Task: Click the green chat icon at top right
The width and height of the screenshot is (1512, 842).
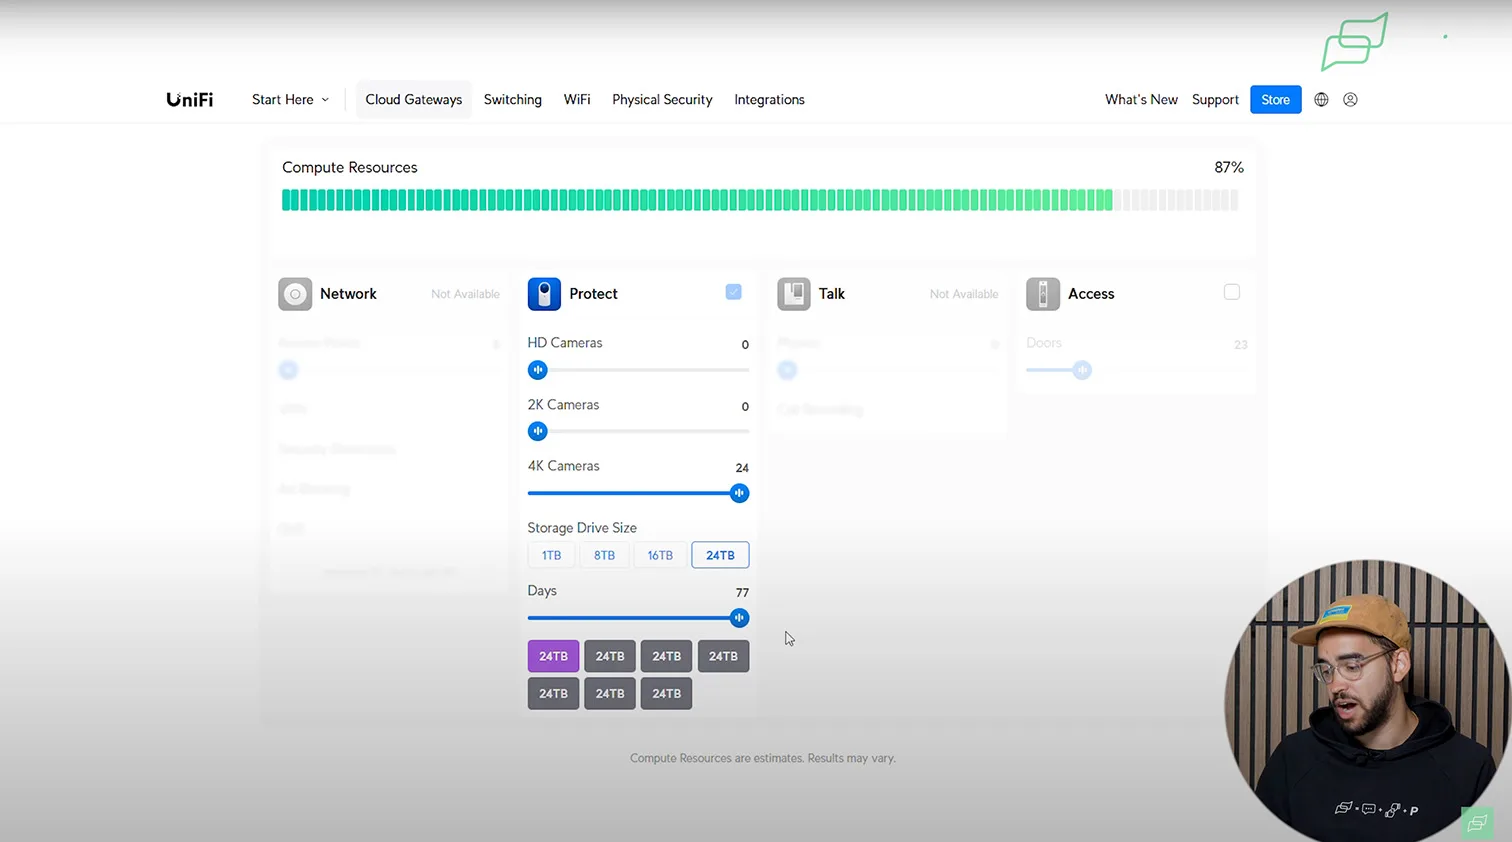Action: point(1354,42)
